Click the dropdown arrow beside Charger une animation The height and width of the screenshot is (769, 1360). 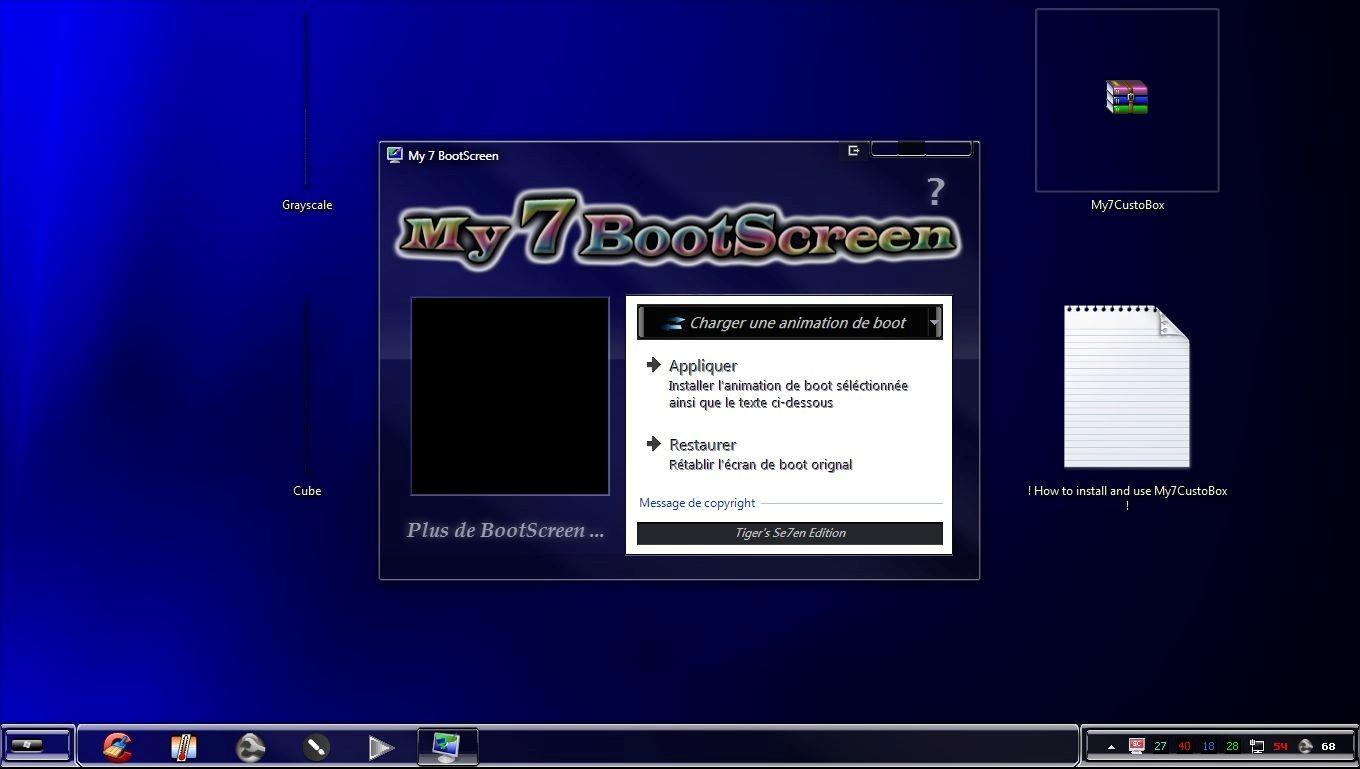[934, 322]
